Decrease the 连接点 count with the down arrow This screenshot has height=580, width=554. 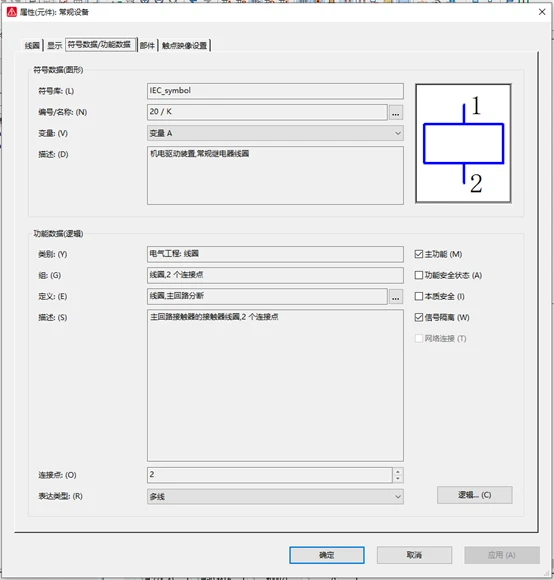click(x=398, y=479)
